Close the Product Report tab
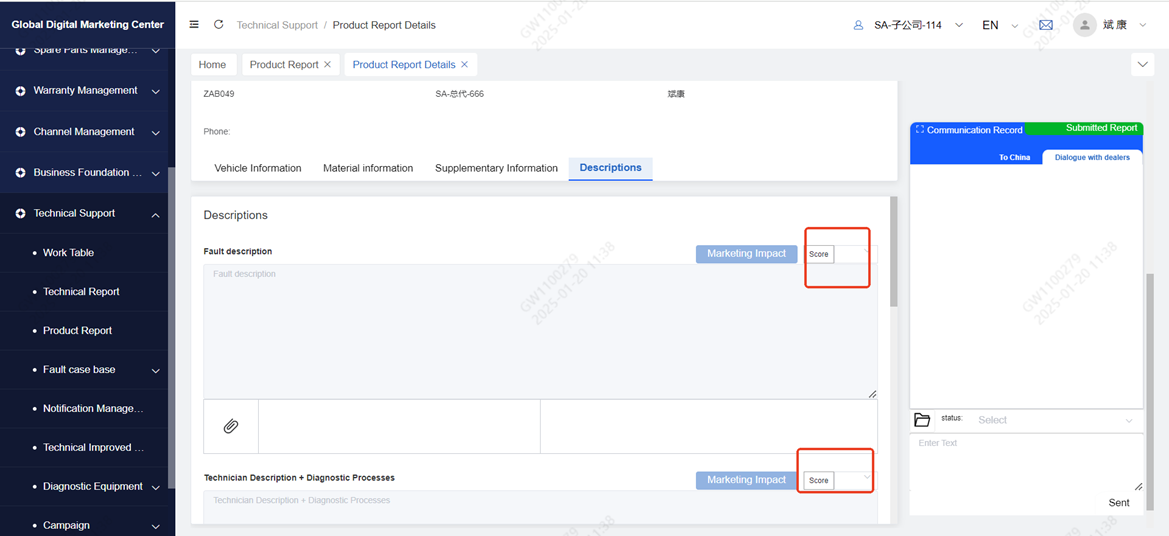Image resolution: width=1169 pixels, height=536 pixels. pos(327,65)
